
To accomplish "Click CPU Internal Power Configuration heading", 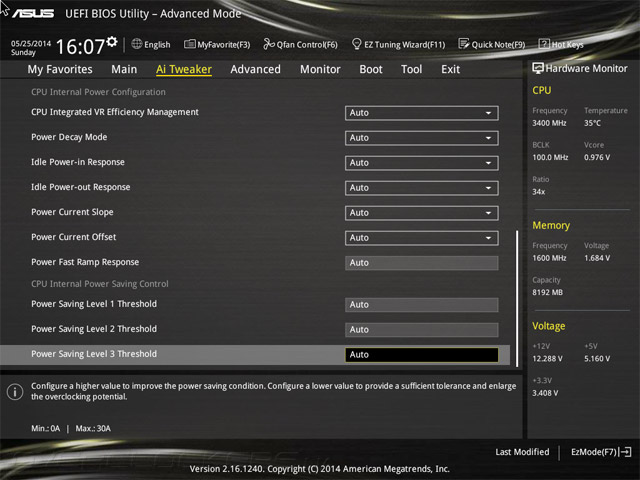I will pos(98,92).
